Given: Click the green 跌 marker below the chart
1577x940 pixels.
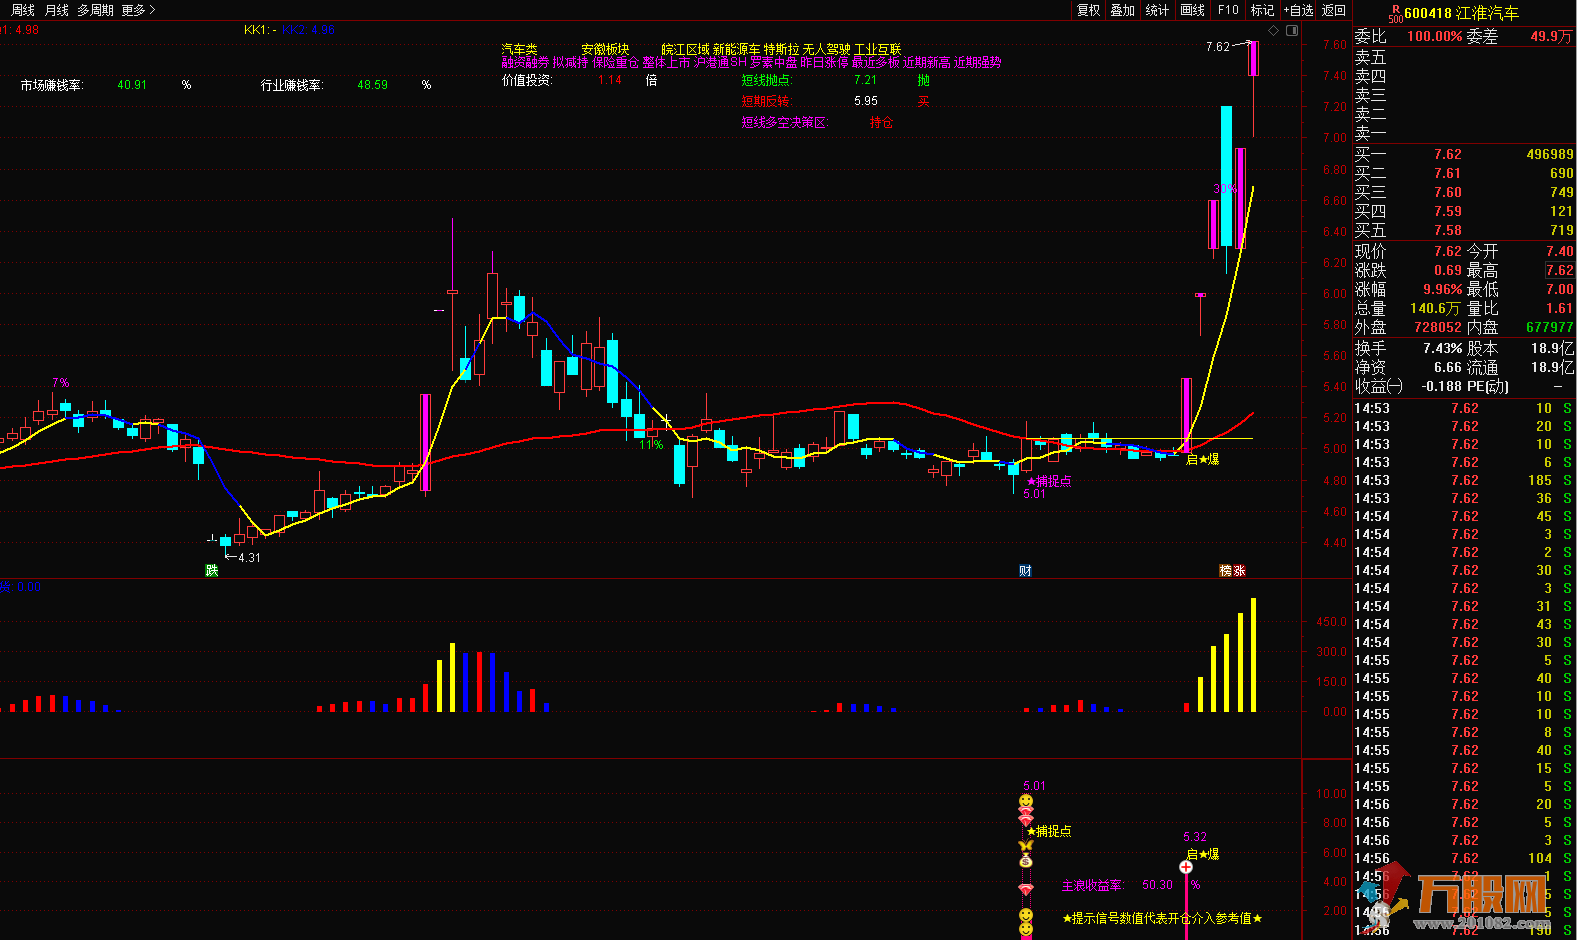Looking at the screenshot, I should (212, 571).
